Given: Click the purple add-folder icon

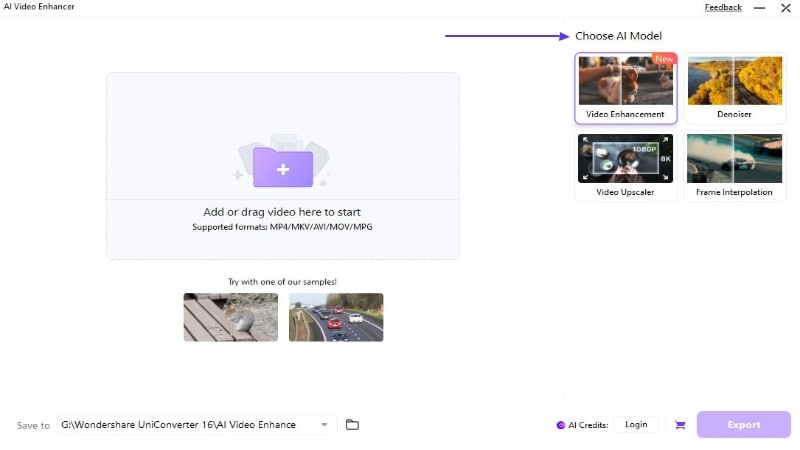Looking at the screenshot, I should click(283, 167).
